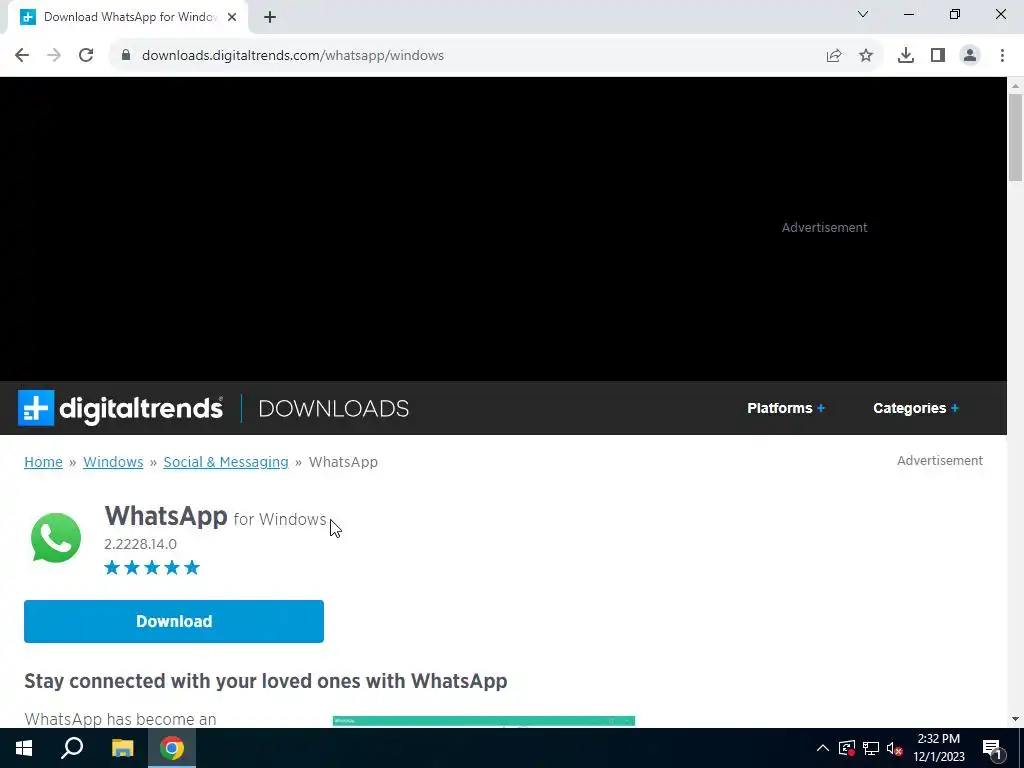Viewport: 1024px width, 768px height.
Task: Click the five-star rating
Action: (x=152, y=567)
